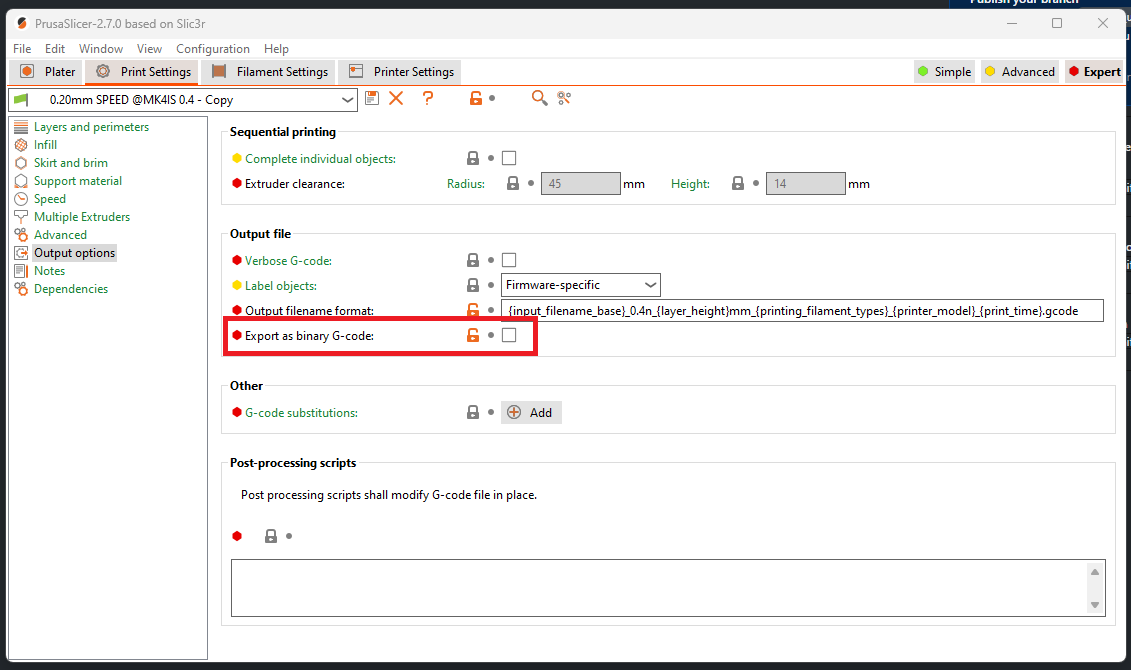Open the Layers and perimeters page
Viewport: 1131px width, 670px height.
pos(91,126)
